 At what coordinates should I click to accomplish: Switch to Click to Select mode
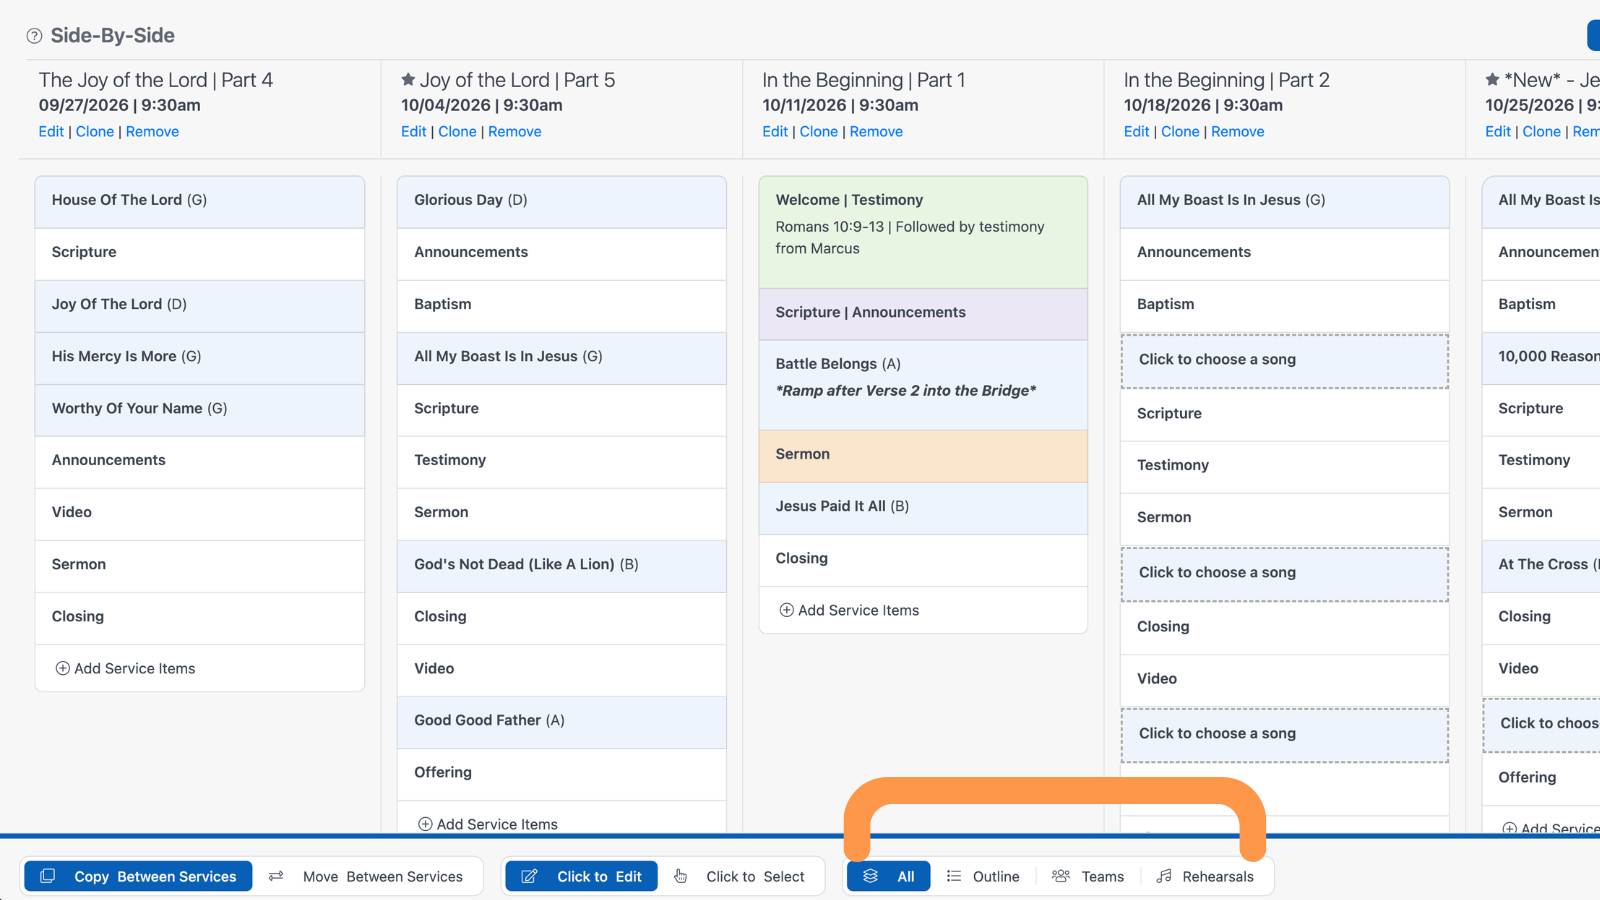pyautogui.click(x=740, y=876)
